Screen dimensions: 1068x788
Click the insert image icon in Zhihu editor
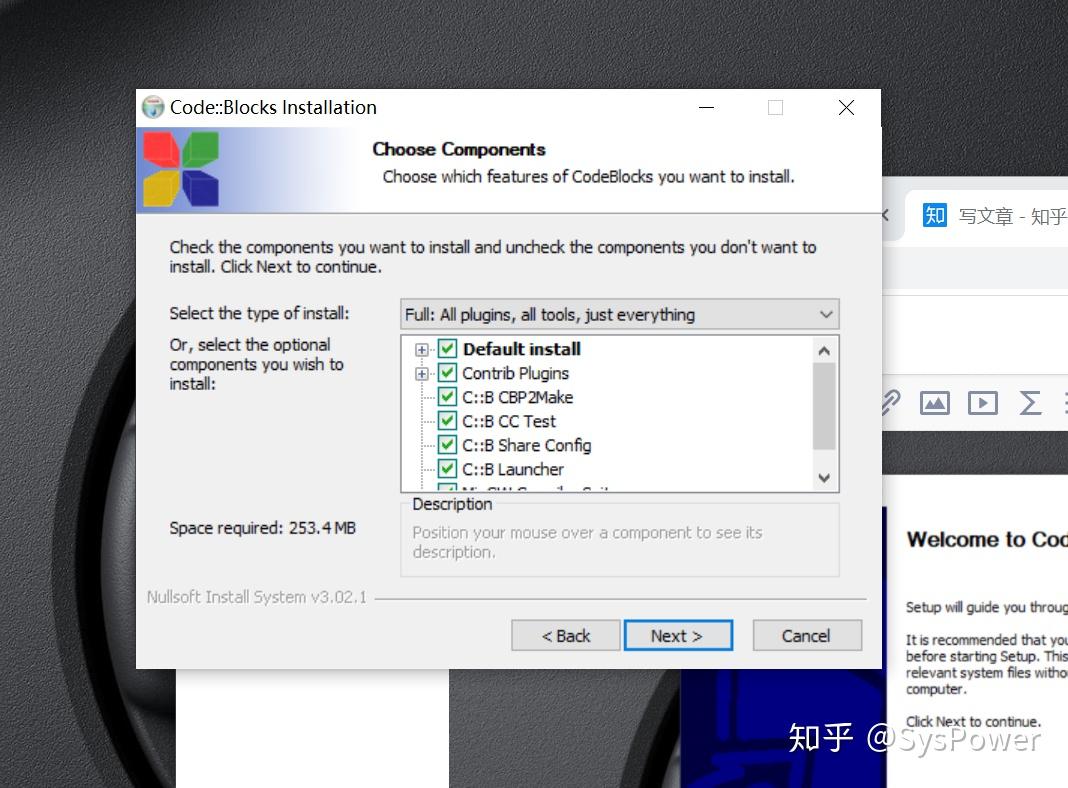(x=934, y=403)
